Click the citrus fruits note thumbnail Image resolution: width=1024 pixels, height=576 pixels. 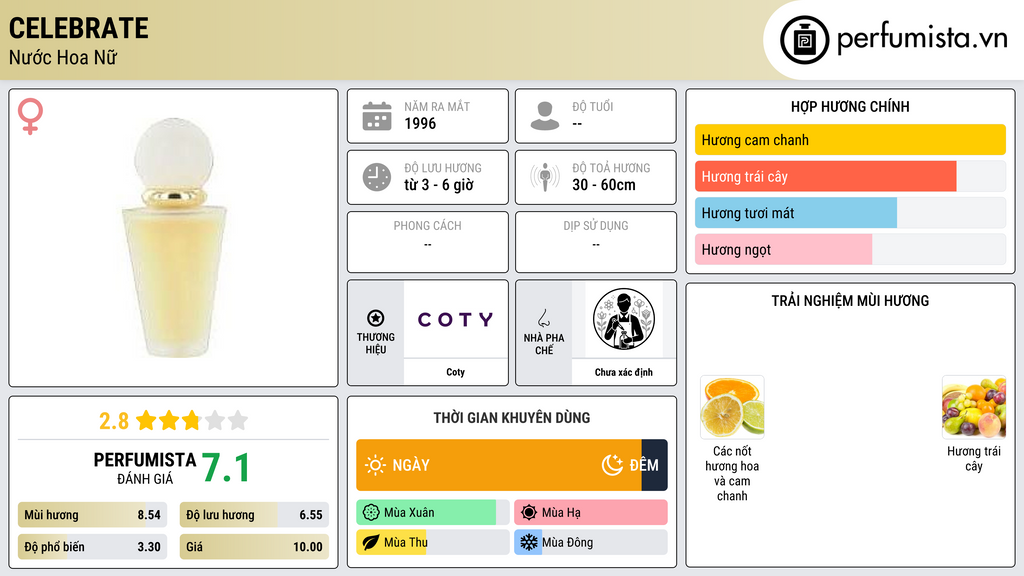pyautogui.click(x=732, y=407)
